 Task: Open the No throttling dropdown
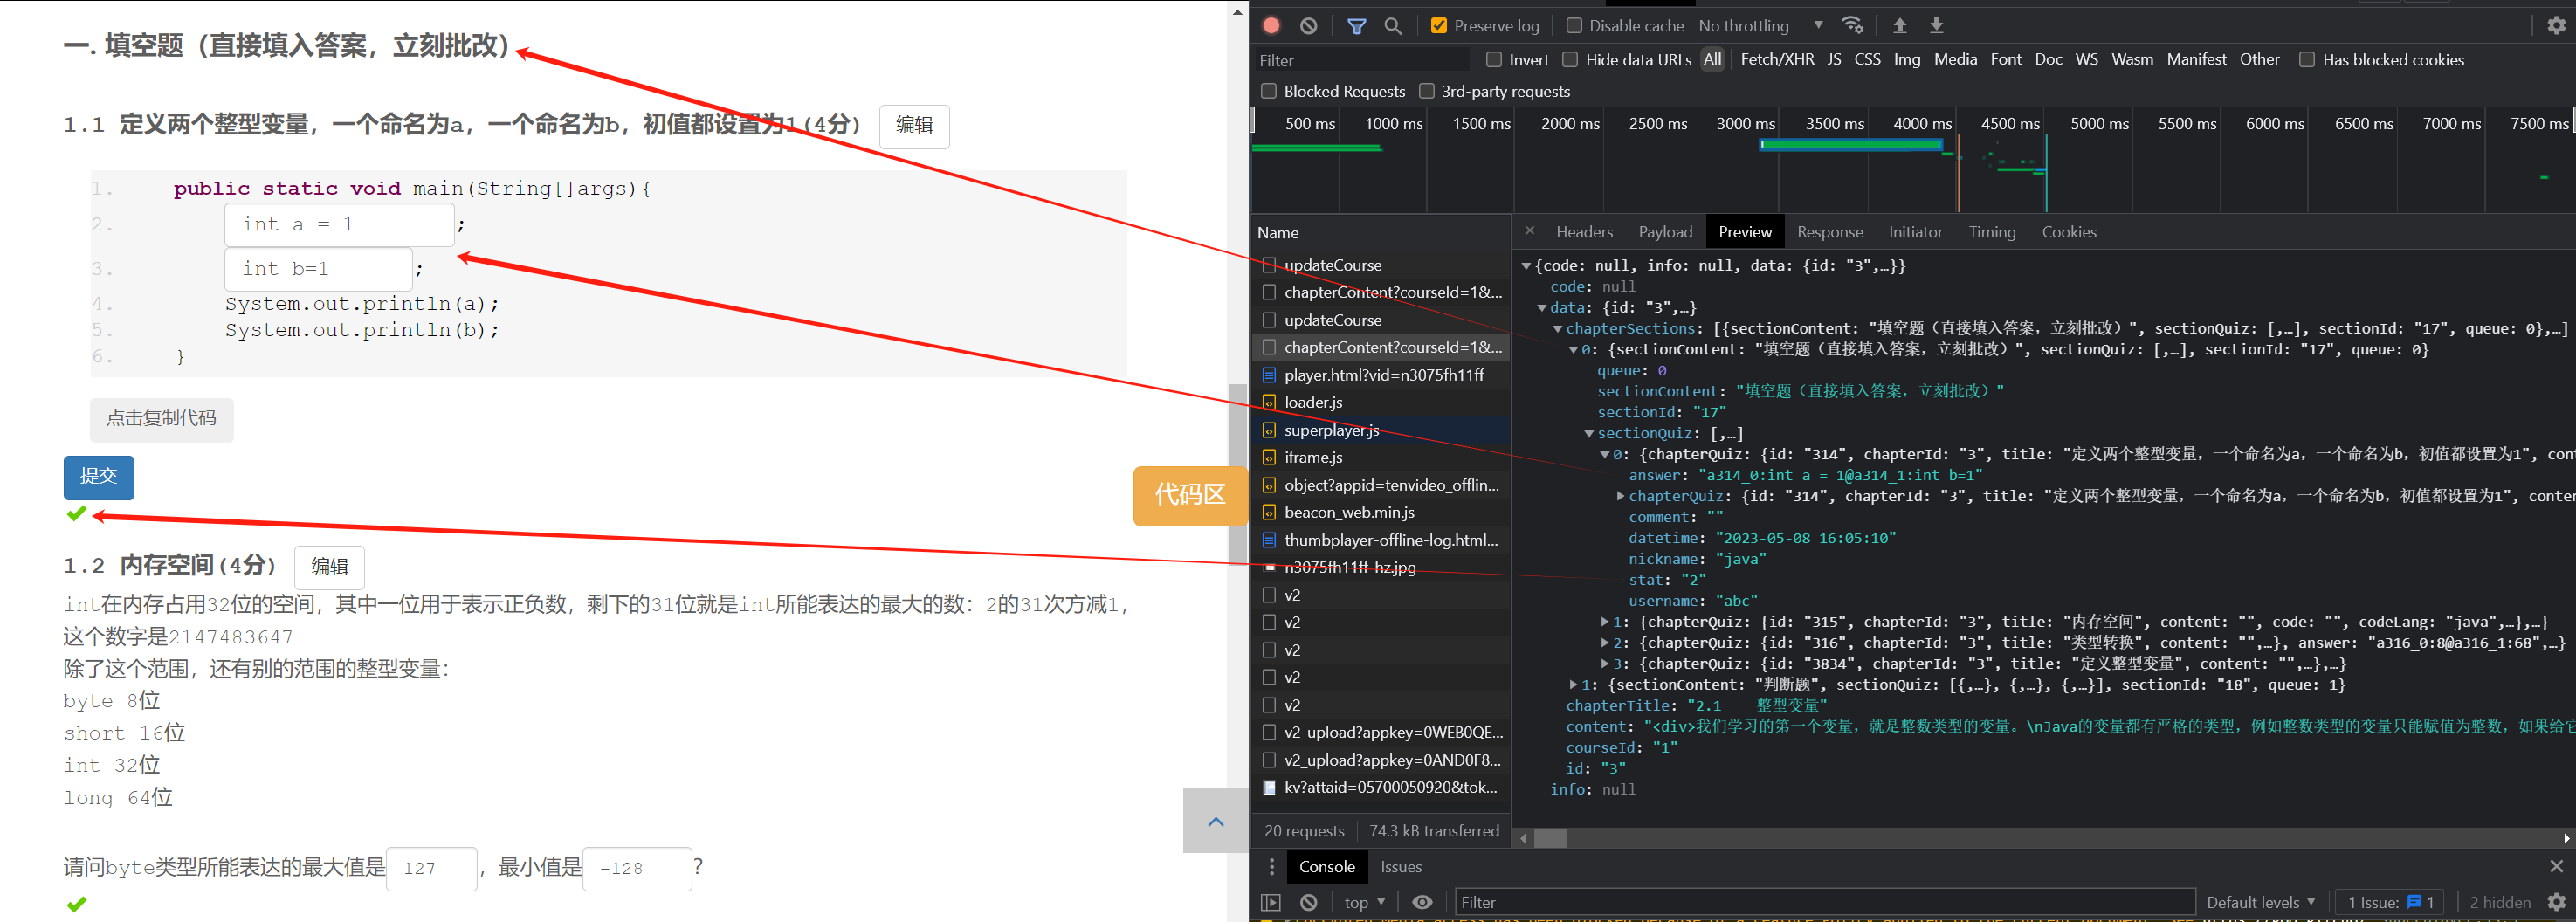pos(1760,26)
